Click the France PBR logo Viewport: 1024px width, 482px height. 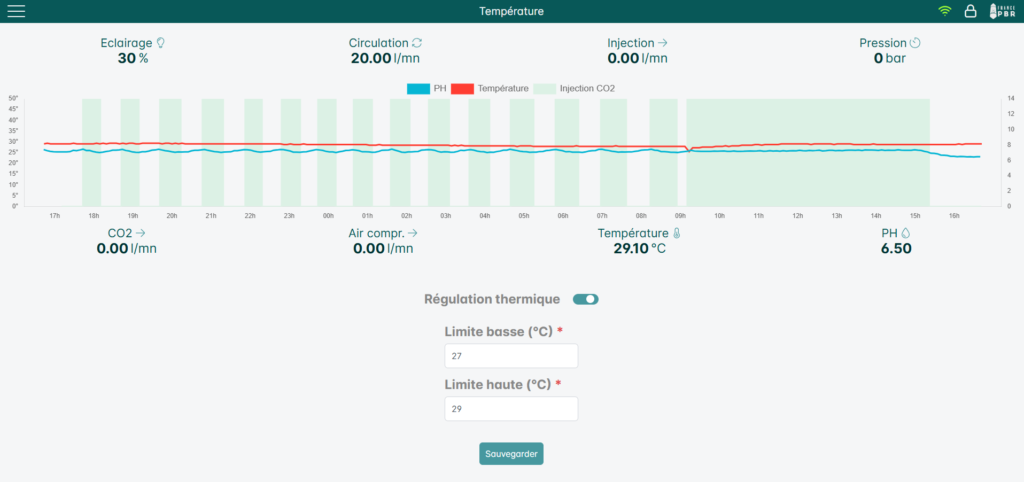tap(1002, 11)
